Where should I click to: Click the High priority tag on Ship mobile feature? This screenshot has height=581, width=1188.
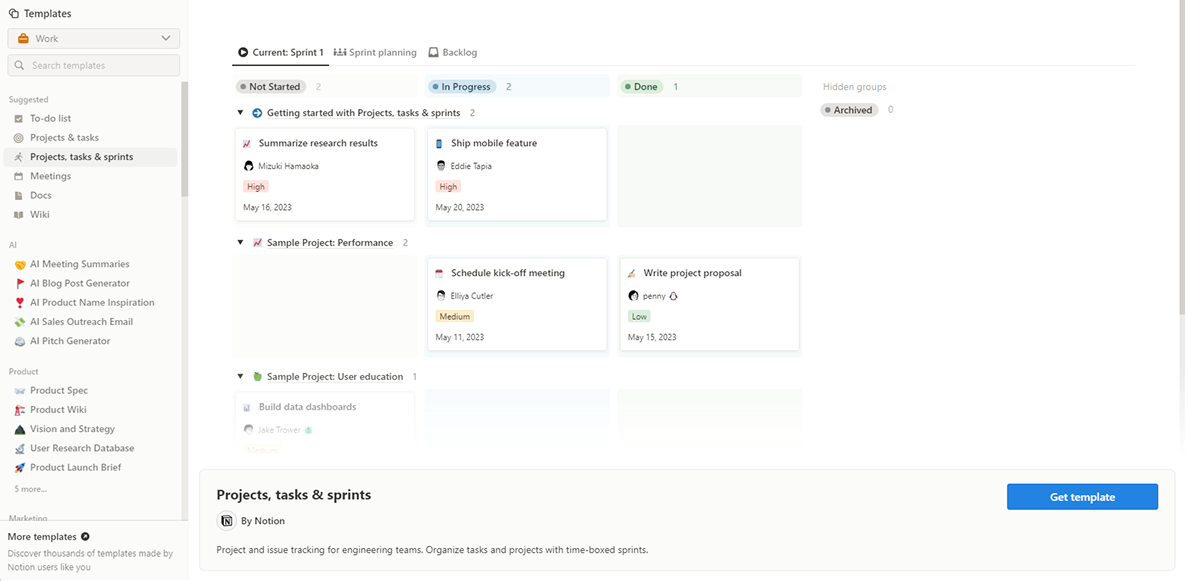448,187
